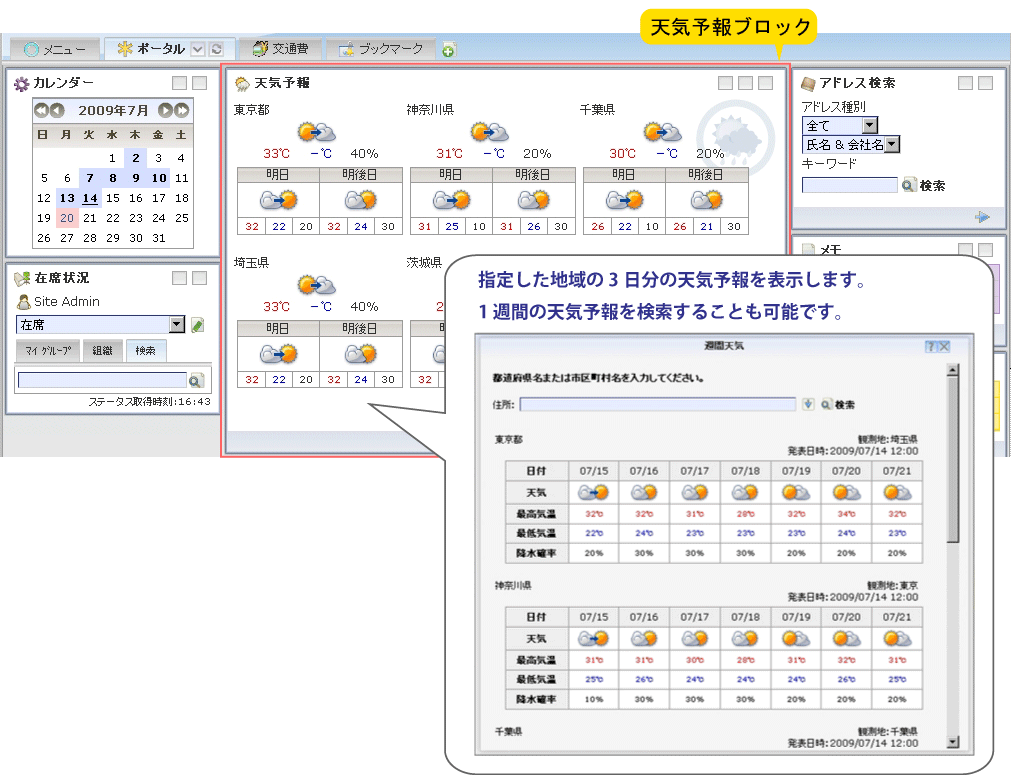
Task: Click the first 天気予報 block window button
Action: coord(725,83)
